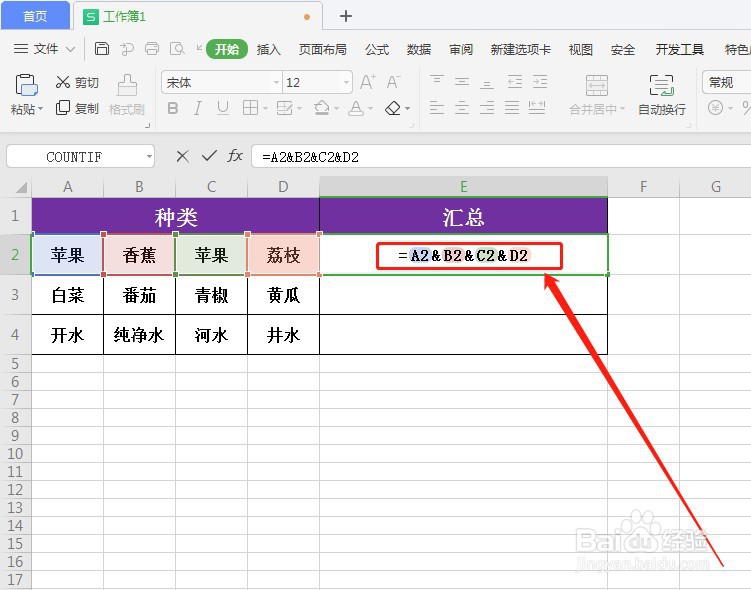Toggle Underline formatting
The width and height of the screenshot is (751, 590).
pos(223,109)
